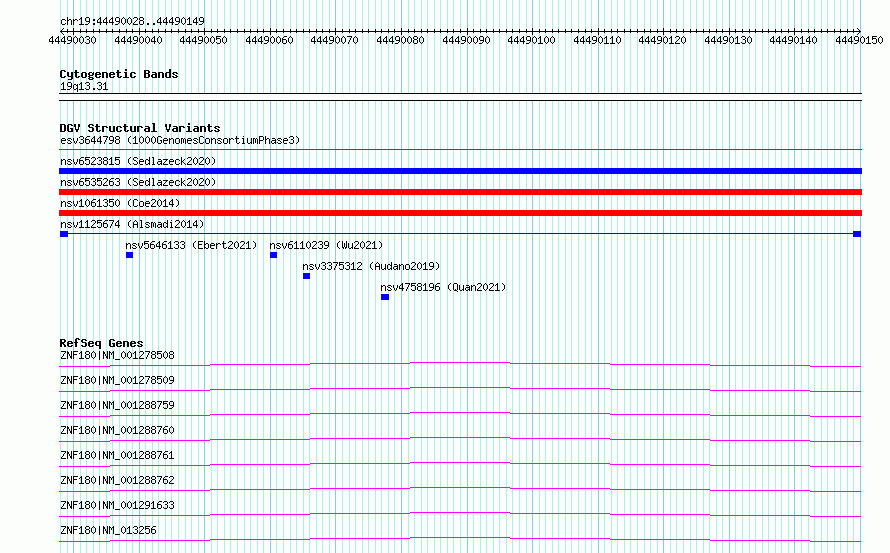Click ZNF180|NM_001291633 transcript label
The height and width of the screenshot is (553, 890).
pos(117,505)
